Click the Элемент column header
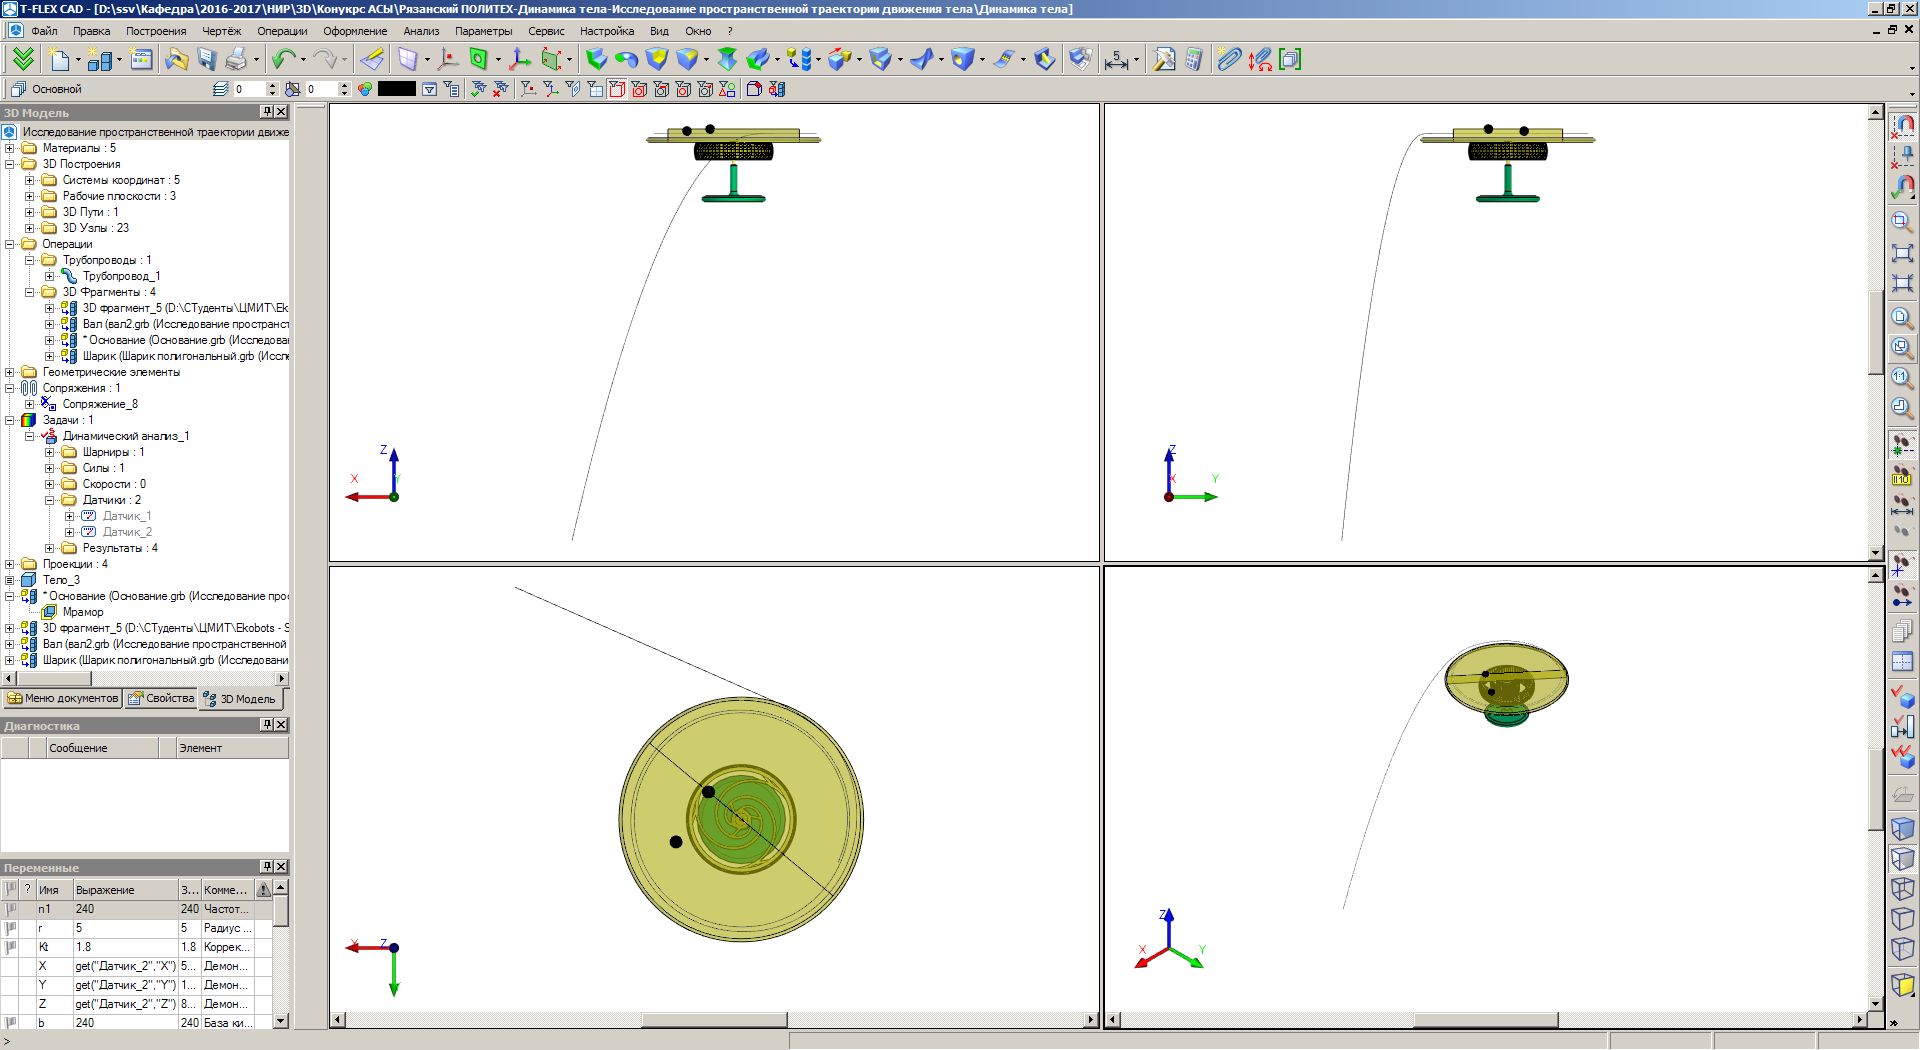Image resolution: width=1920 pixels, height=1050 pixels. point(234,748)
